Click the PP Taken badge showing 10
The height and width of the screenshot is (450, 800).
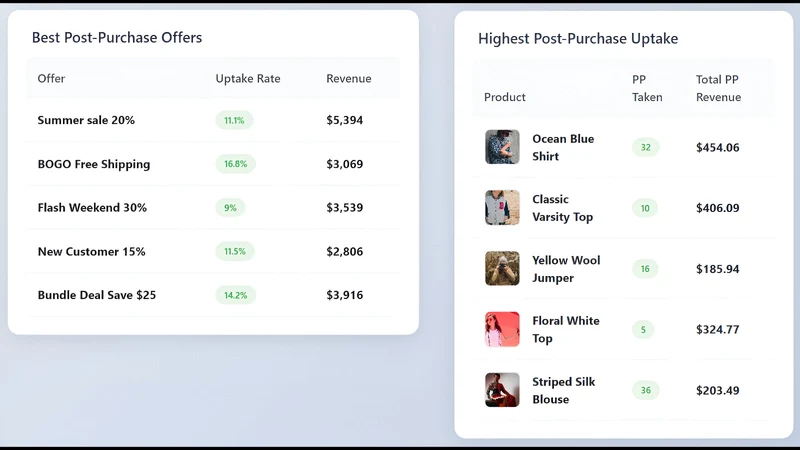click(645, 208)
